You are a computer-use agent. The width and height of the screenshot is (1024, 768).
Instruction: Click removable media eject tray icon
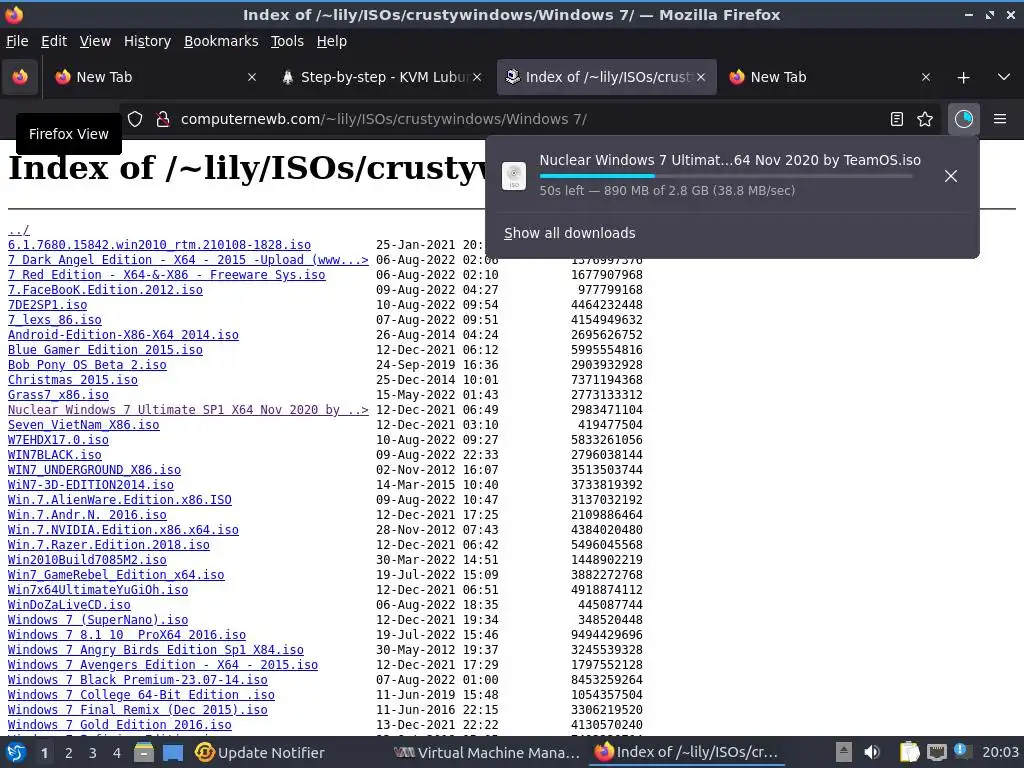pyautogui.click(x=843, y=752)
